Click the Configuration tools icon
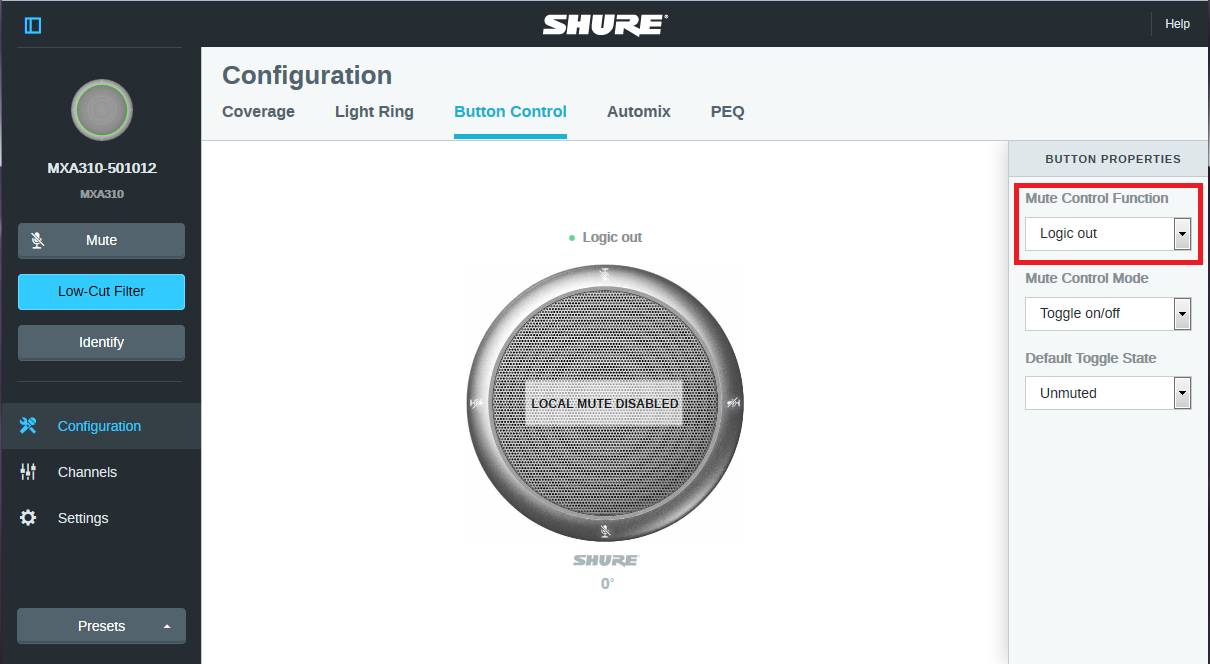The image size is (1210, 664). pyautogui.click(x=28, y=426)
